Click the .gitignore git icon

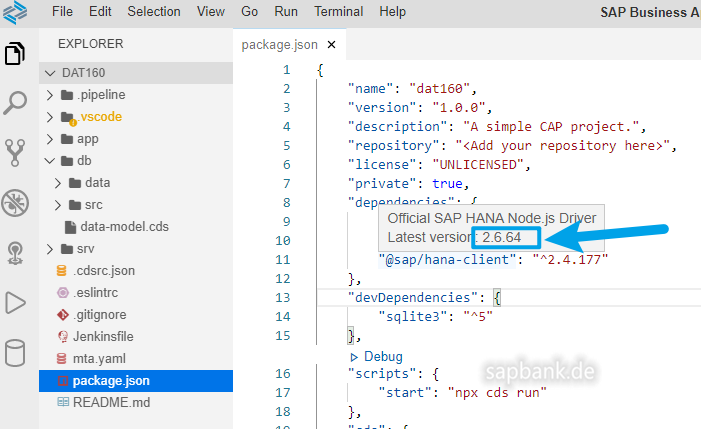pyautogui.click(x=63, y=315)
